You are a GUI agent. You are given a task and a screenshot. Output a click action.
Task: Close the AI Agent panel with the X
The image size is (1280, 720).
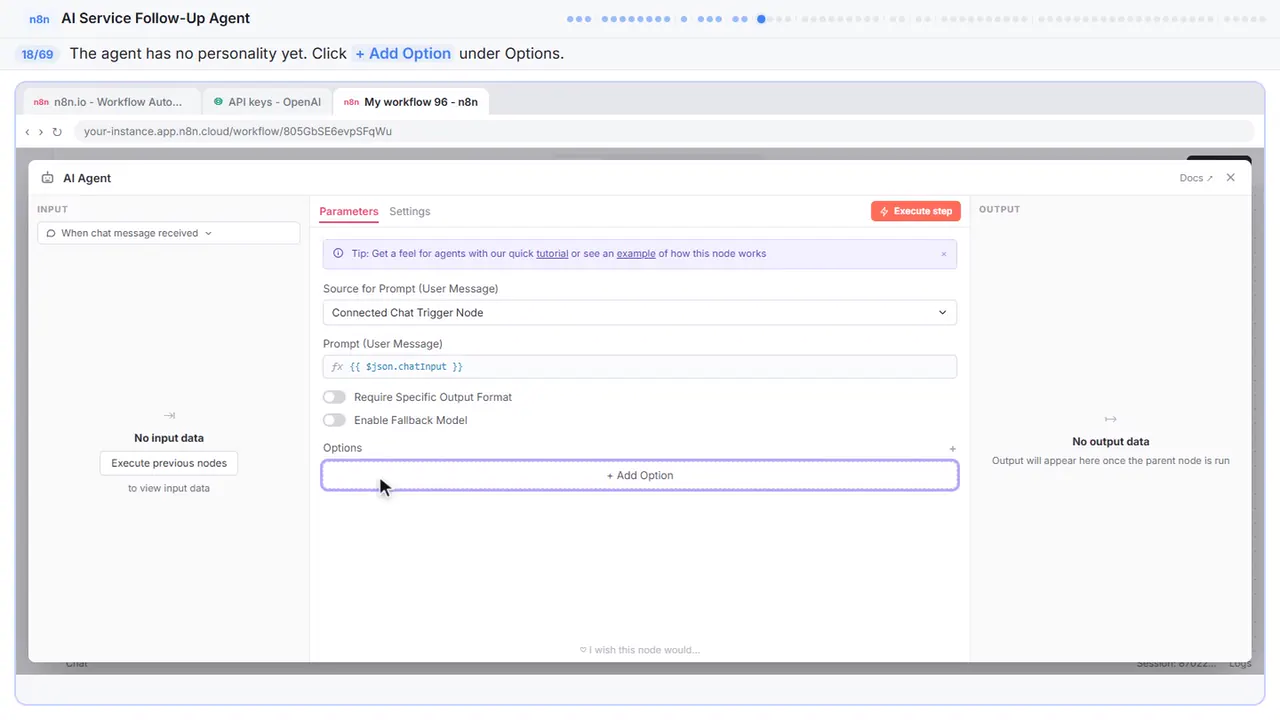click(1231, 177)
